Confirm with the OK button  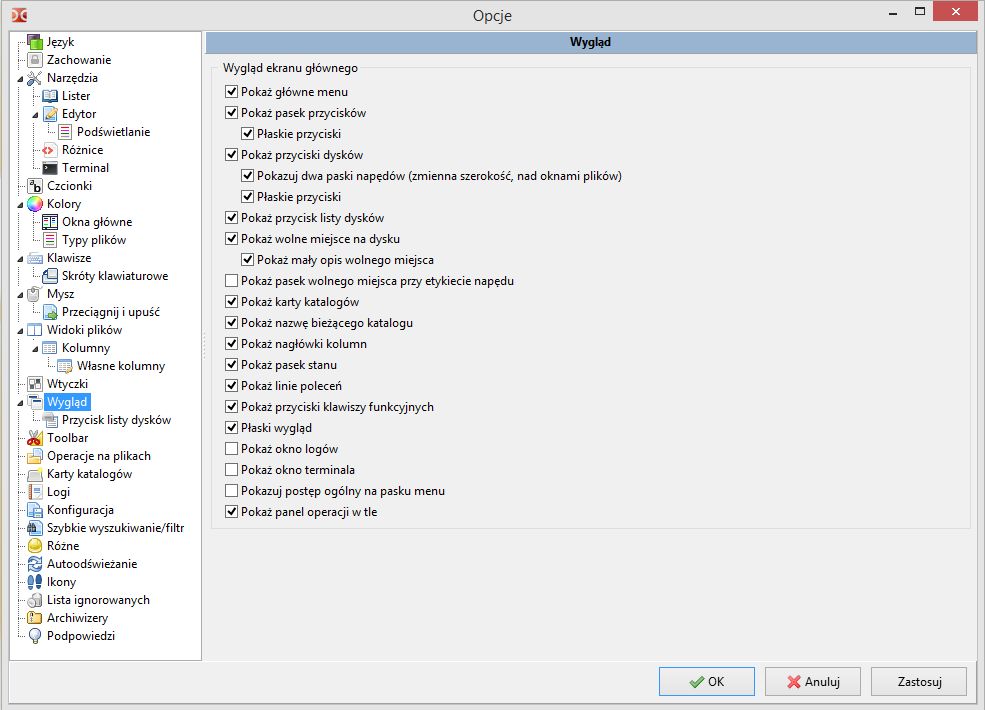coord(707,682)
